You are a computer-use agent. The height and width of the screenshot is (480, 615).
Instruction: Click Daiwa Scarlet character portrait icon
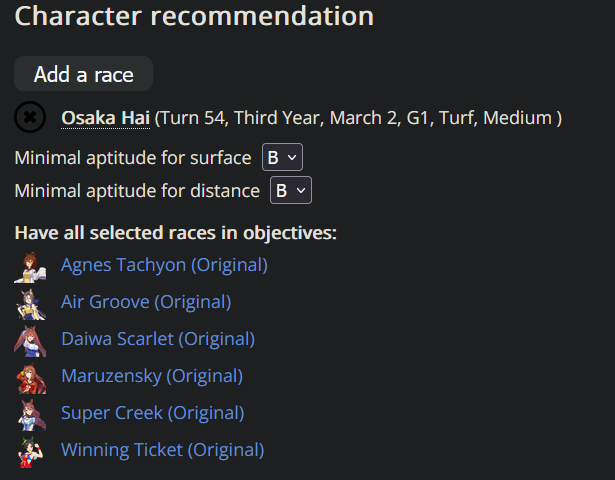pos(30,341)
